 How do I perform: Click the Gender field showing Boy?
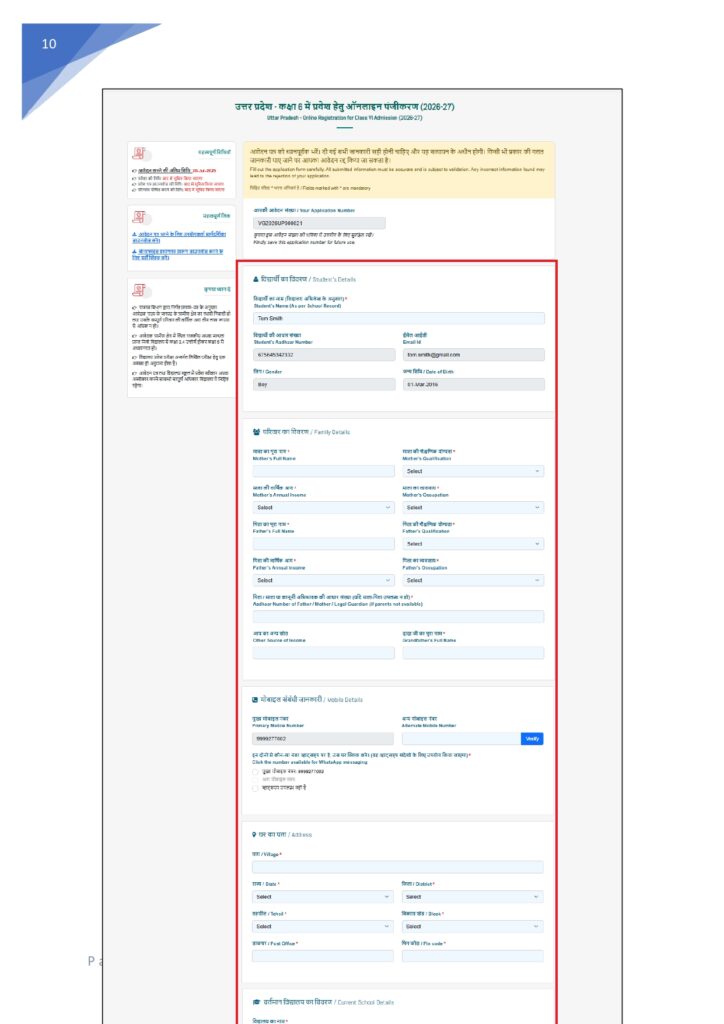click(x=324, y=385)
